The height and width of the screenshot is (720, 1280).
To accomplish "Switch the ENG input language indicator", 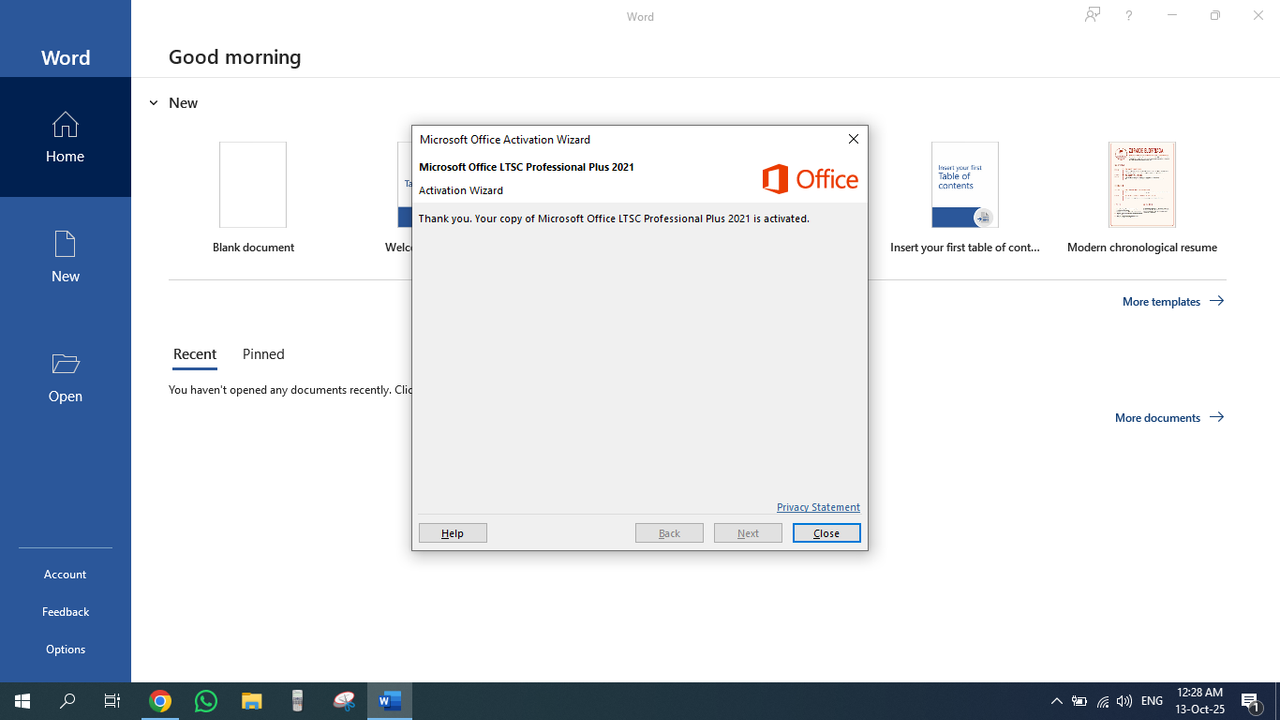I will 1152,701.
